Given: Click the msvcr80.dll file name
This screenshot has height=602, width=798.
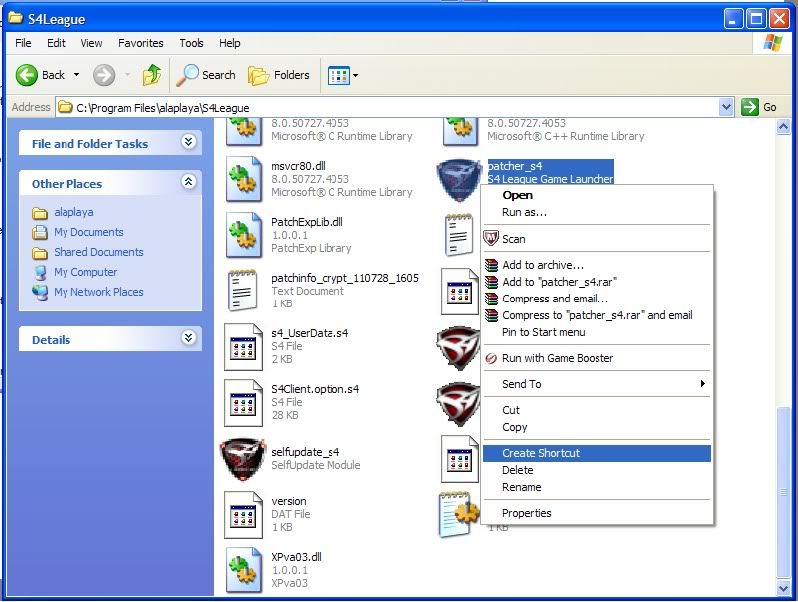Looking at the screenshot, I should coord(298,166).
